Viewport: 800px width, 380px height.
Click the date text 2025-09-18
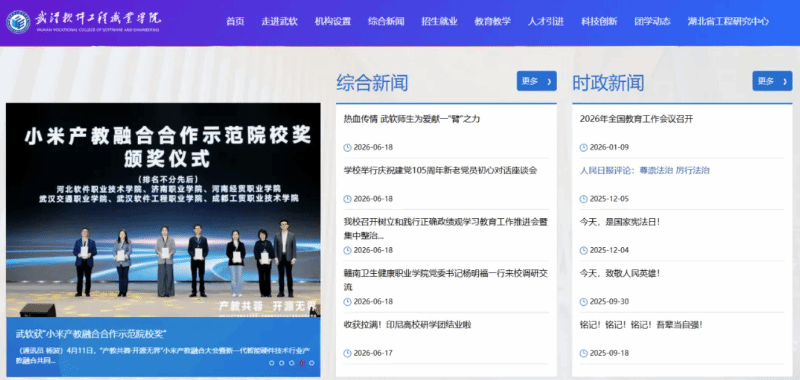coord(609,353)
